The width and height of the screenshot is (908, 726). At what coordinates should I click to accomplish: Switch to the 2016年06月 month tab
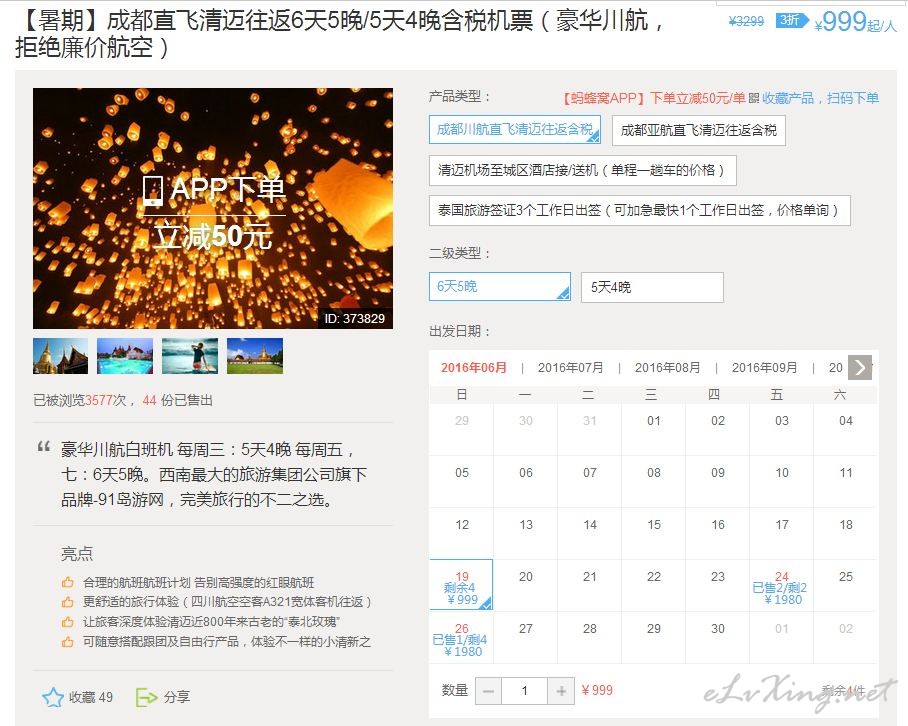(x=474, y=368)
